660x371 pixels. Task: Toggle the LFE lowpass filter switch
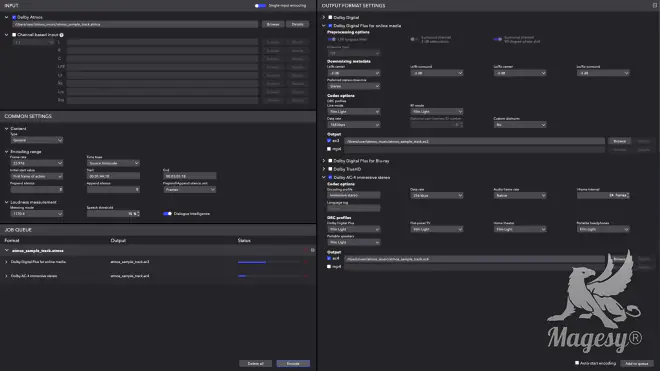(331, 40)
